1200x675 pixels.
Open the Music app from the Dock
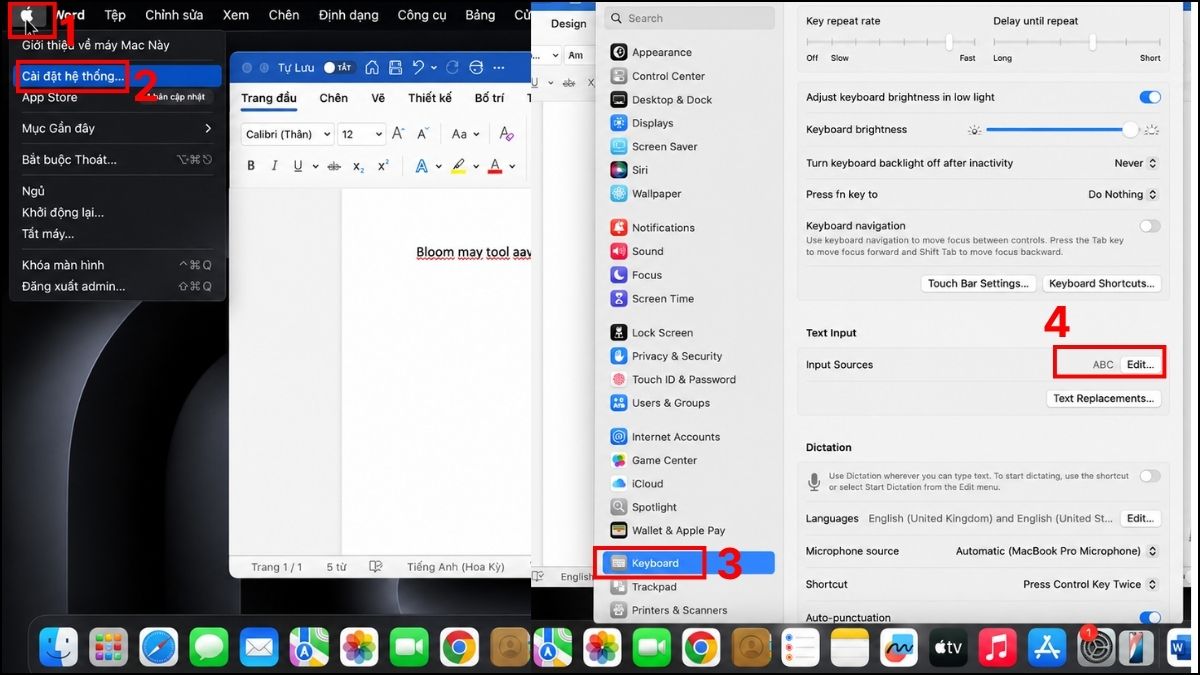pos(997,647)
